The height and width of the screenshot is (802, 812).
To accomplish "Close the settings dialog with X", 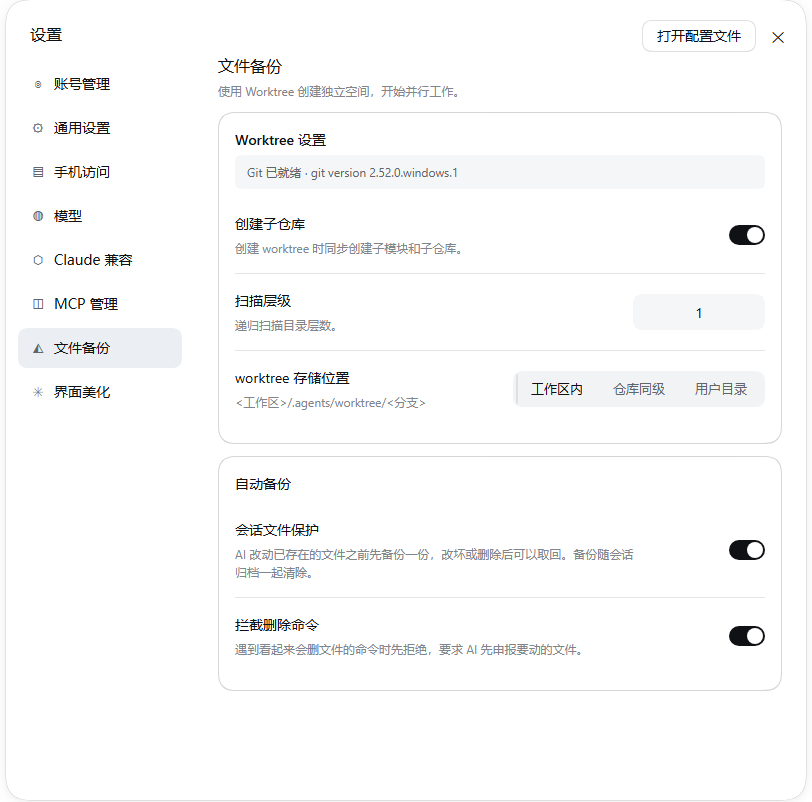I will point(777,37).
